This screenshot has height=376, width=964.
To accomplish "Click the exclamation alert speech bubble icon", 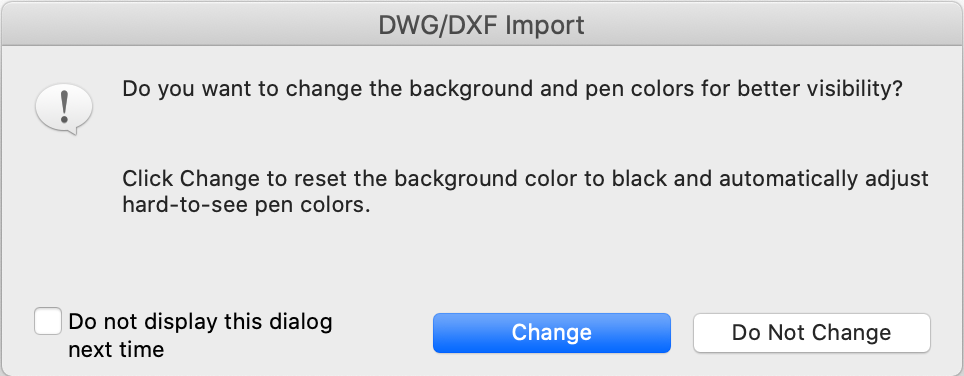I will [x=64, y=109].
